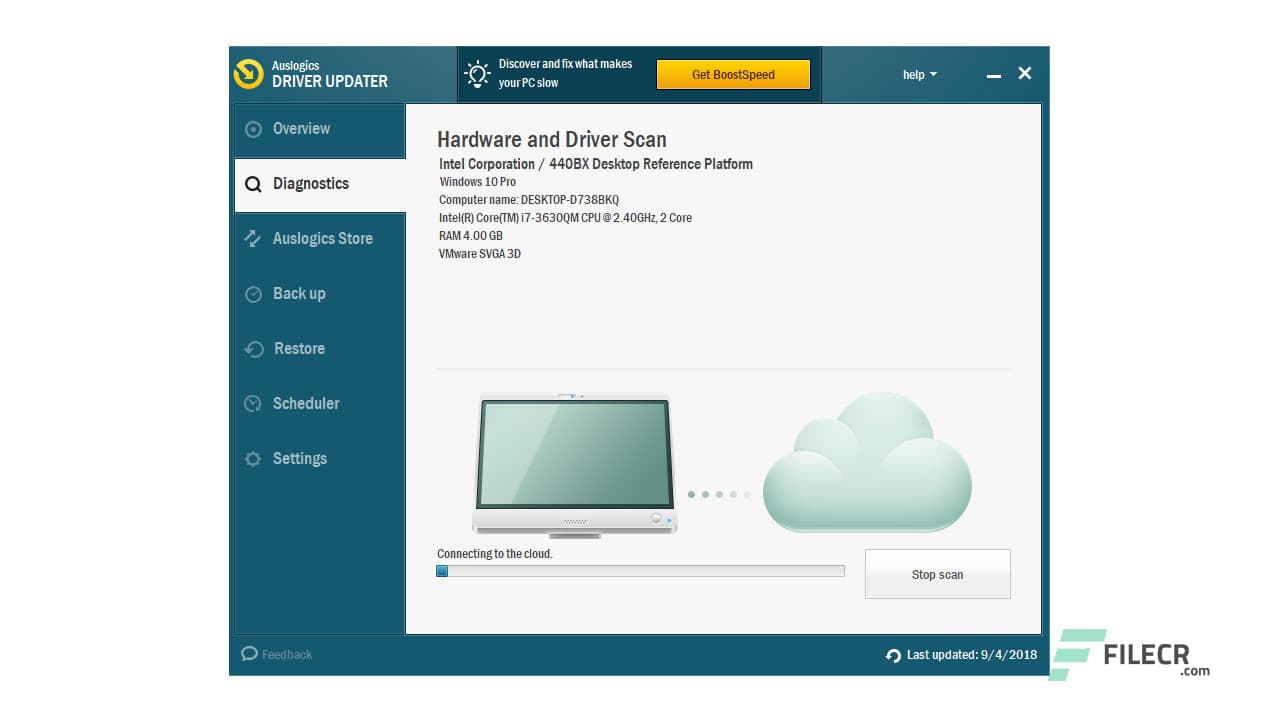This screenshot has height=720, width=1280.
Task: Open the Settings section
Action: (x=299, y=459)
